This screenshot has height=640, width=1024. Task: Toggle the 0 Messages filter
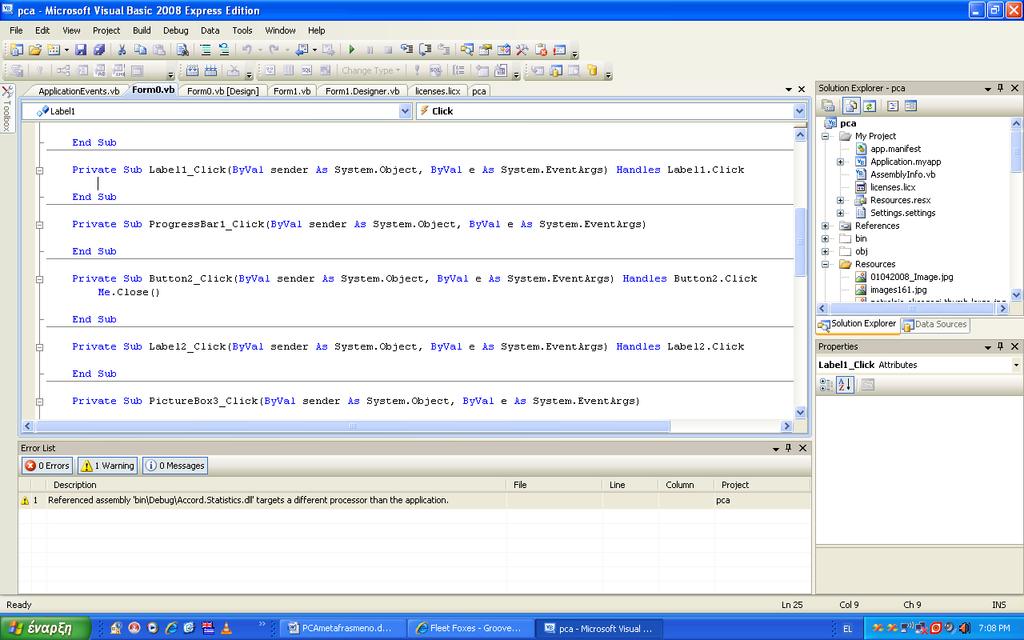[x=175, y=466]
